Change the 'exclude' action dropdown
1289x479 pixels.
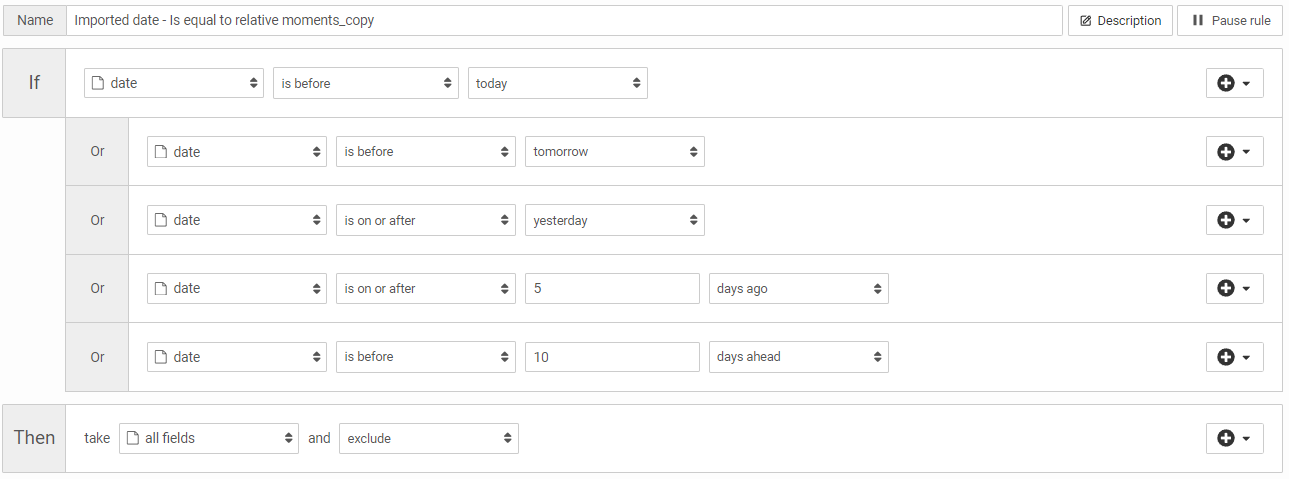[x=428, y=438]
